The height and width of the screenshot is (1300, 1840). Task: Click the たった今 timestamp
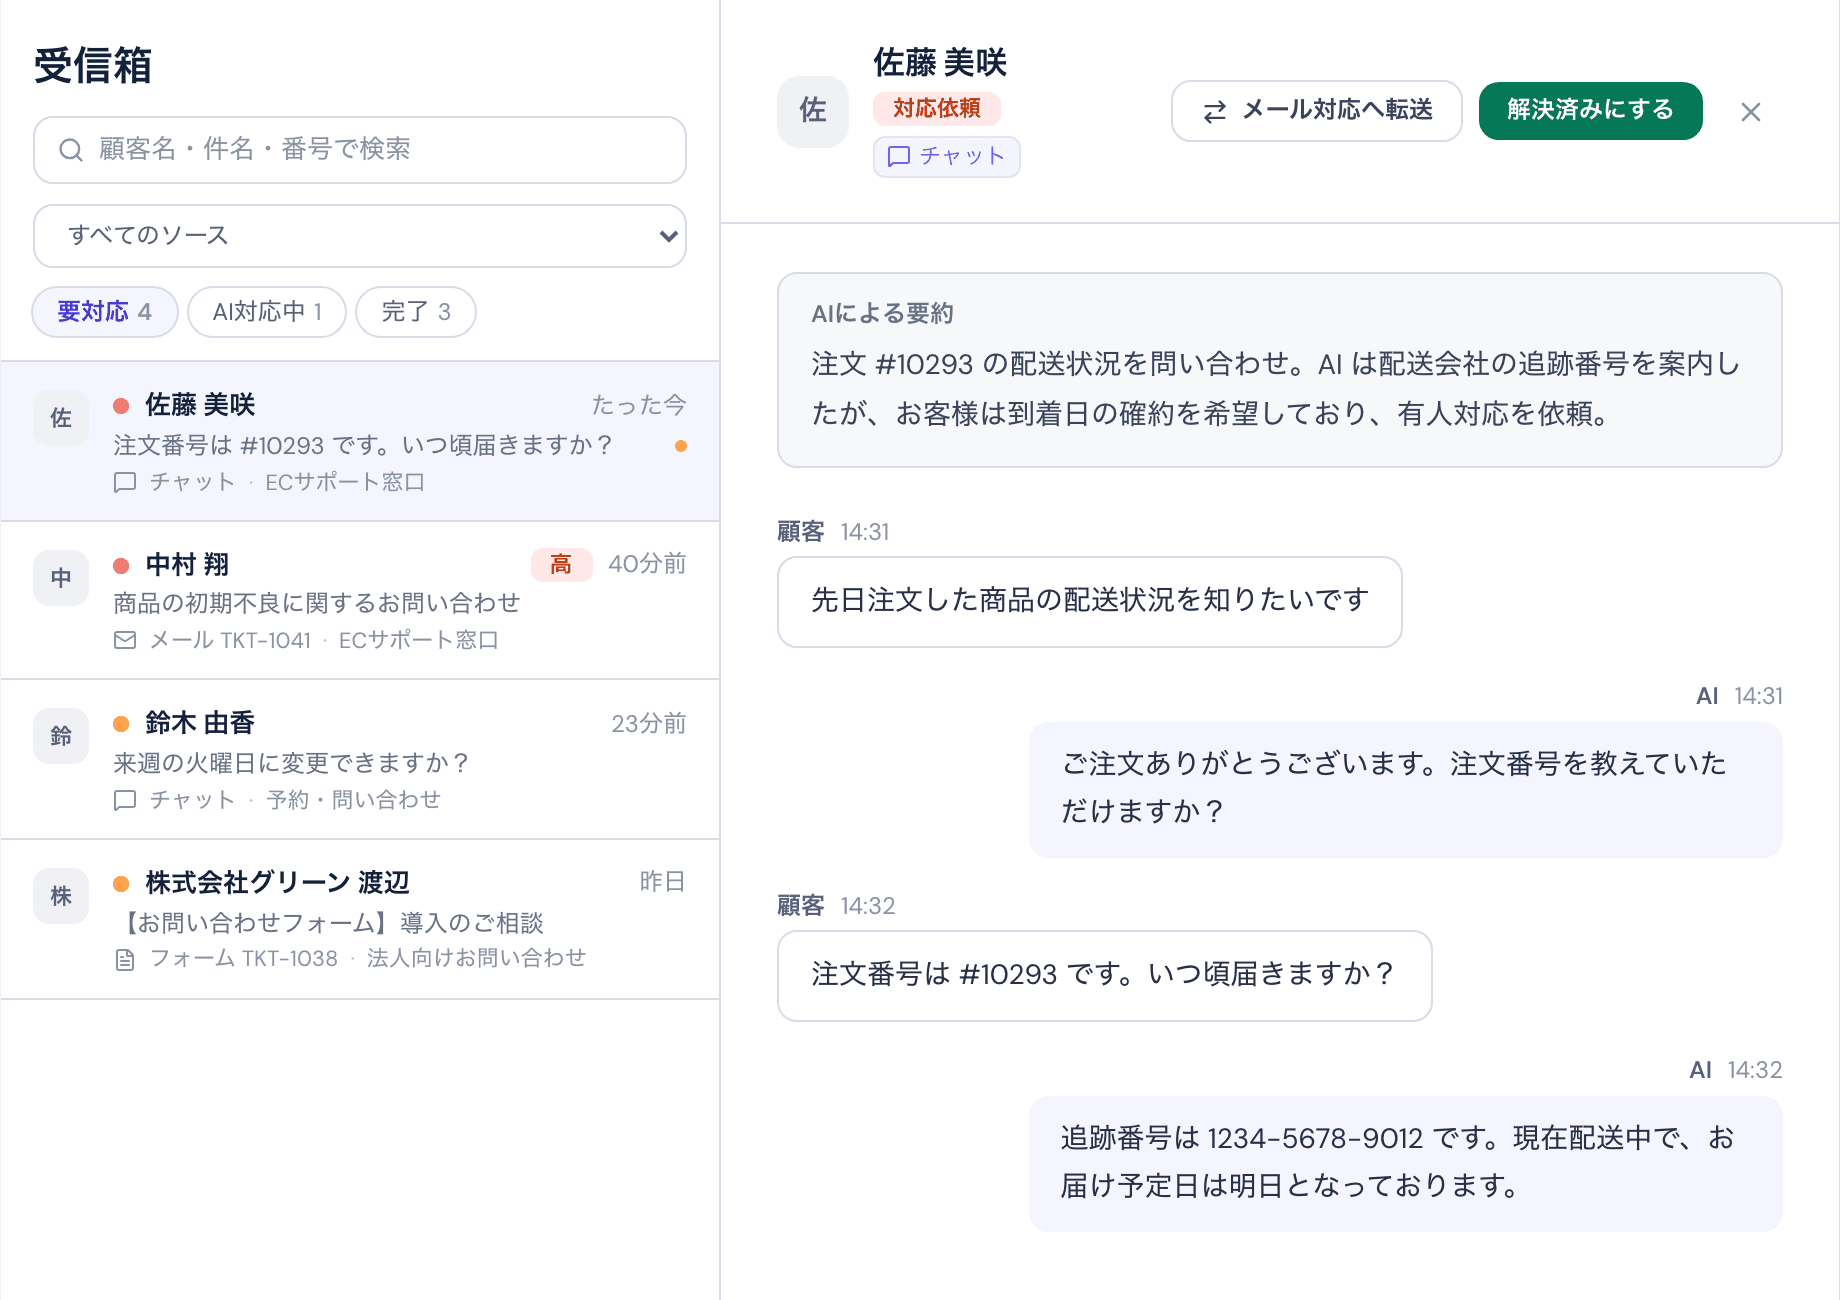pos(639,405)
